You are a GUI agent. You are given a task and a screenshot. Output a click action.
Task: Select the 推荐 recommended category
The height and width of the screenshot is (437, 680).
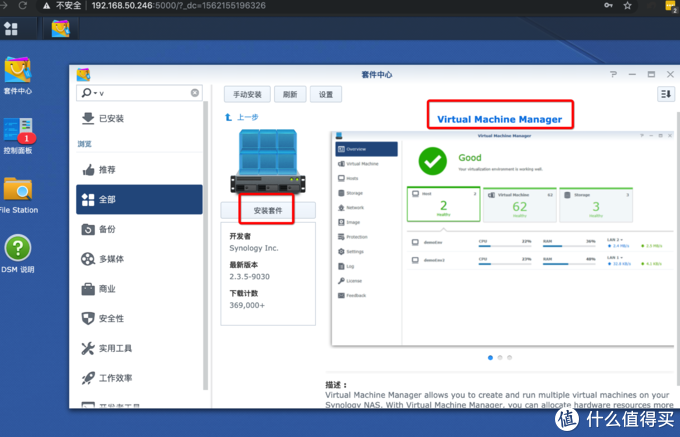(139, 170)
